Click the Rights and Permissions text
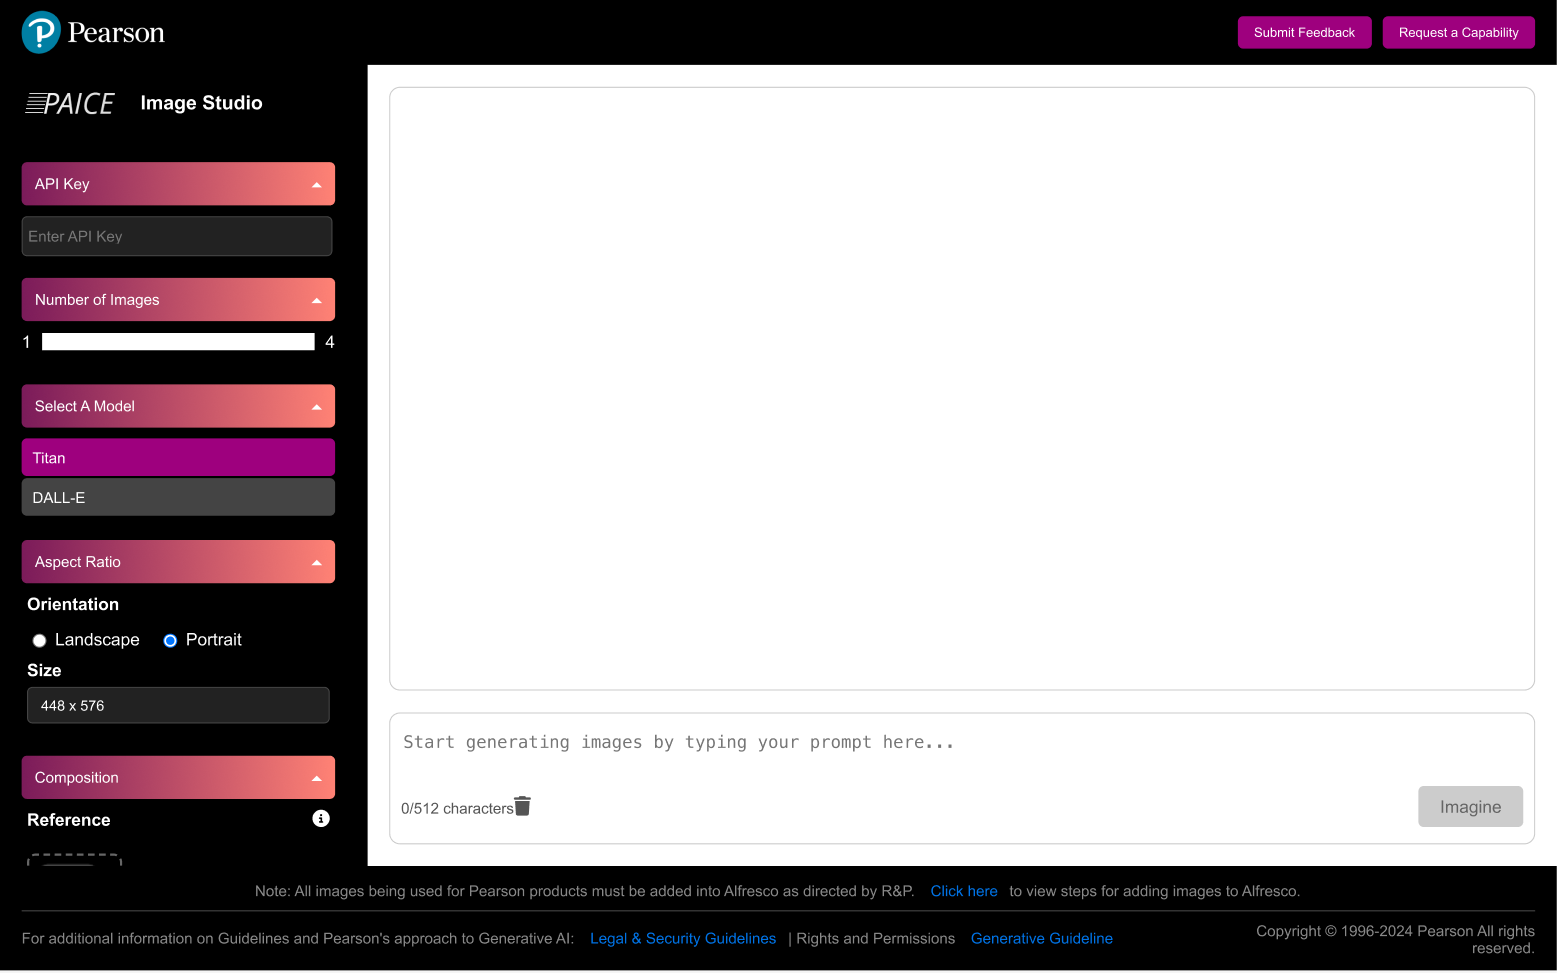 point(875,938)
